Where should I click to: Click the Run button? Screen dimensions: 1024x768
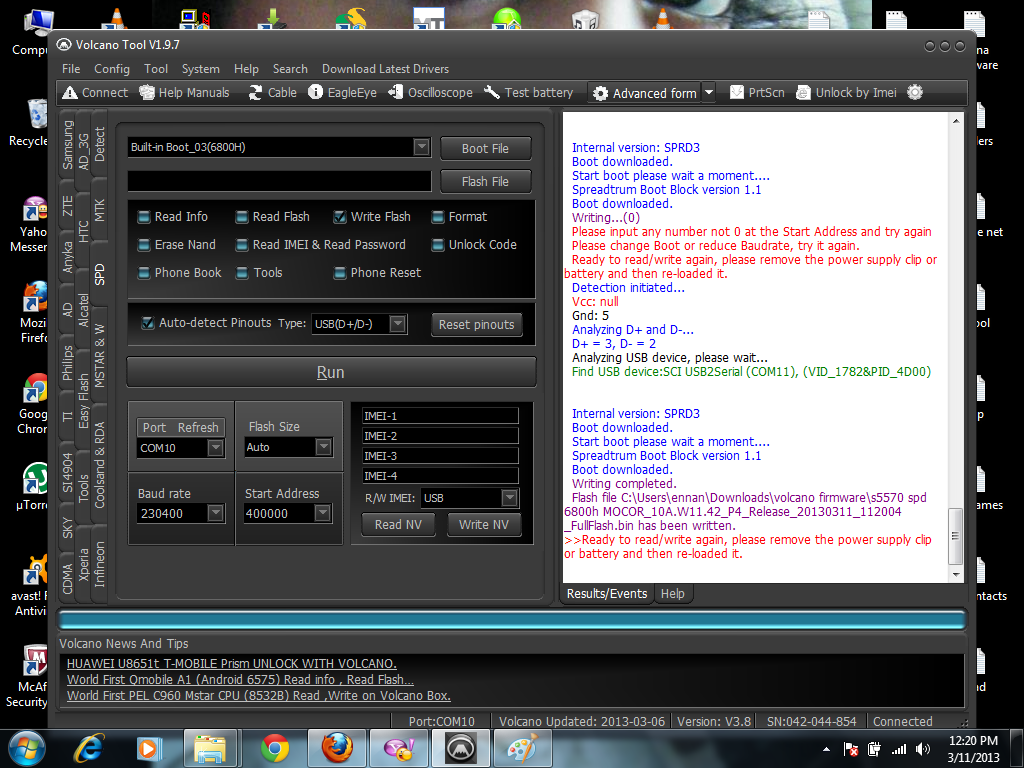[x=331, y=372]
